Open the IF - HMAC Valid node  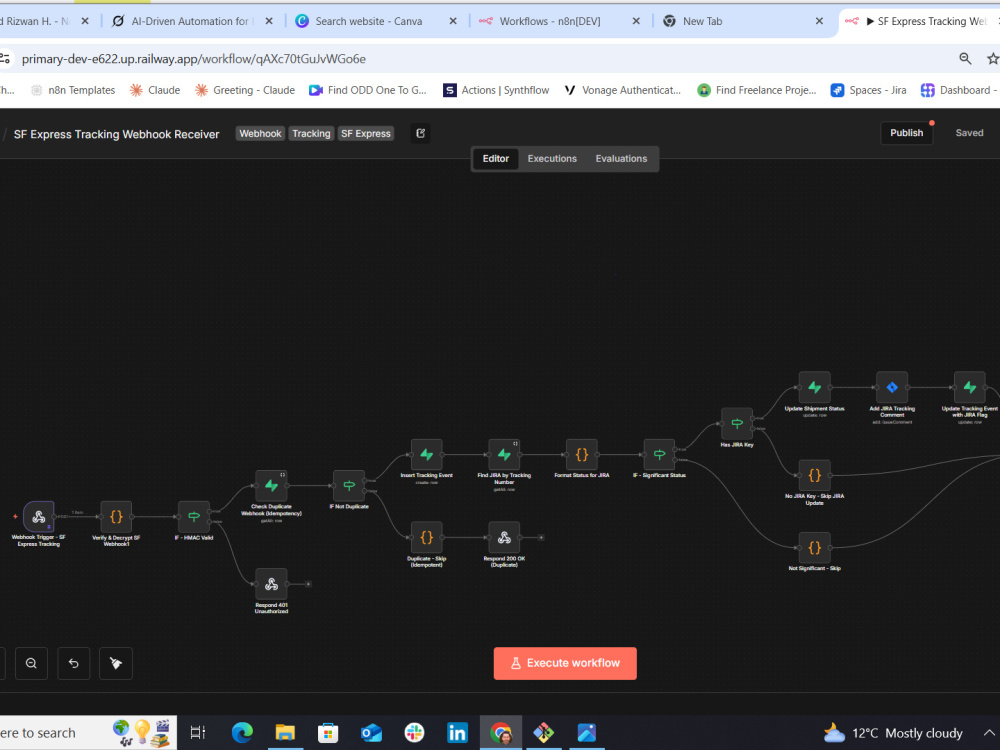coord(194,517)
